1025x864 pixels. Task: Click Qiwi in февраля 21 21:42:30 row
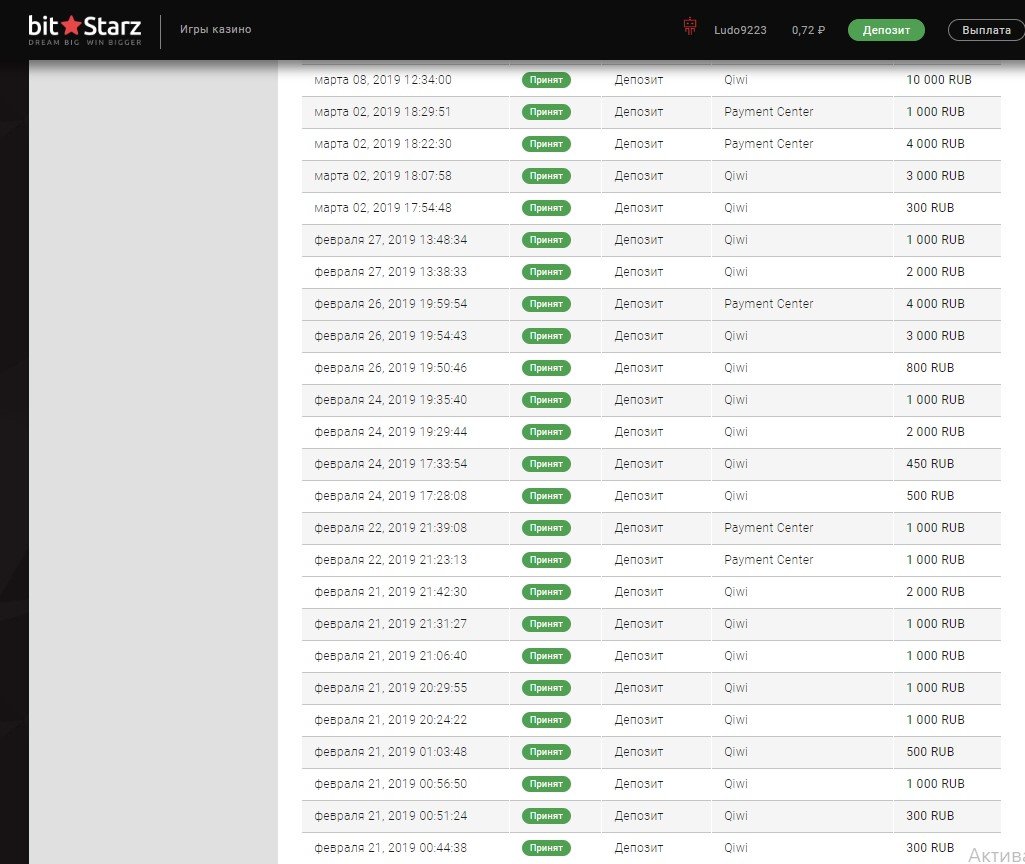(x=736, y=592)
